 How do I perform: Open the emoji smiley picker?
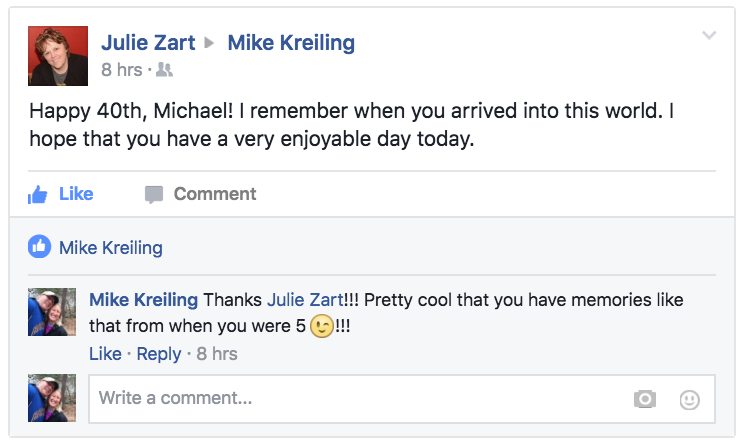[689, 399]
